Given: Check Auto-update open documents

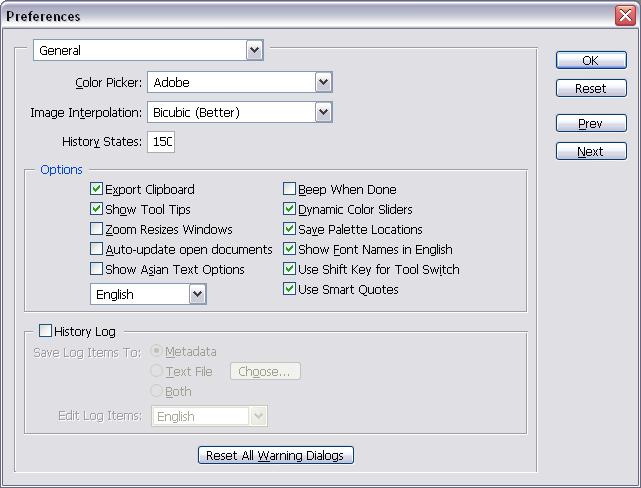Looking at the screenshot, I should point(97,249).
